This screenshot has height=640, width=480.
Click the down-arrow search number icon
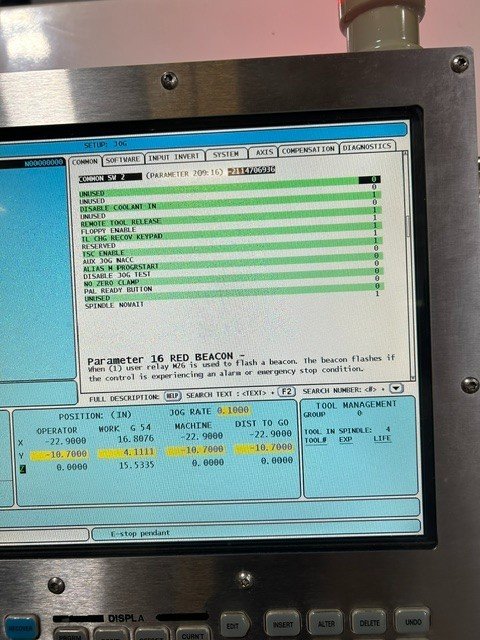pos(396,388)
